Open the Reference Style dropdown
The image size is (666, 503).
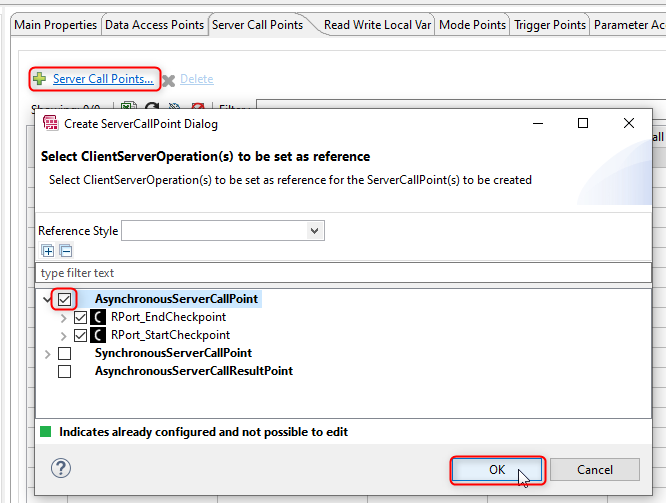click(314, 231)
